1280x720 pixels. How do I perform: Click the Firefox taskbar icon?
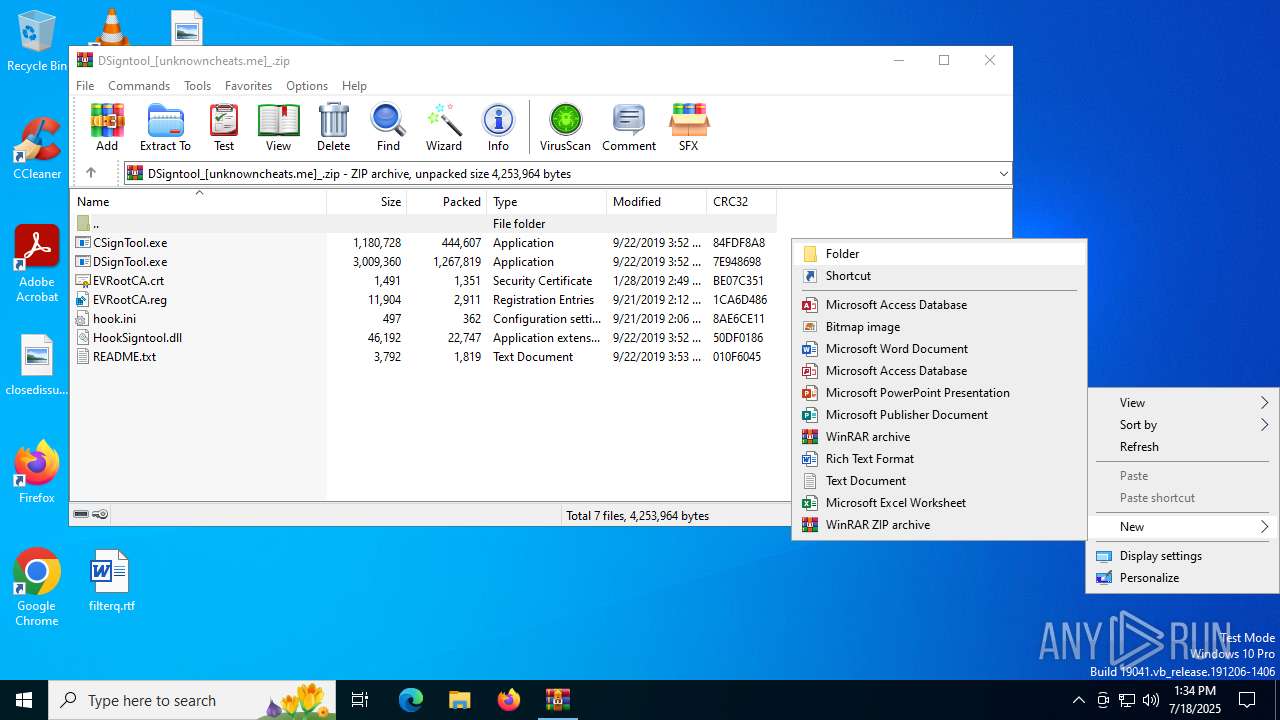(509, 700)
